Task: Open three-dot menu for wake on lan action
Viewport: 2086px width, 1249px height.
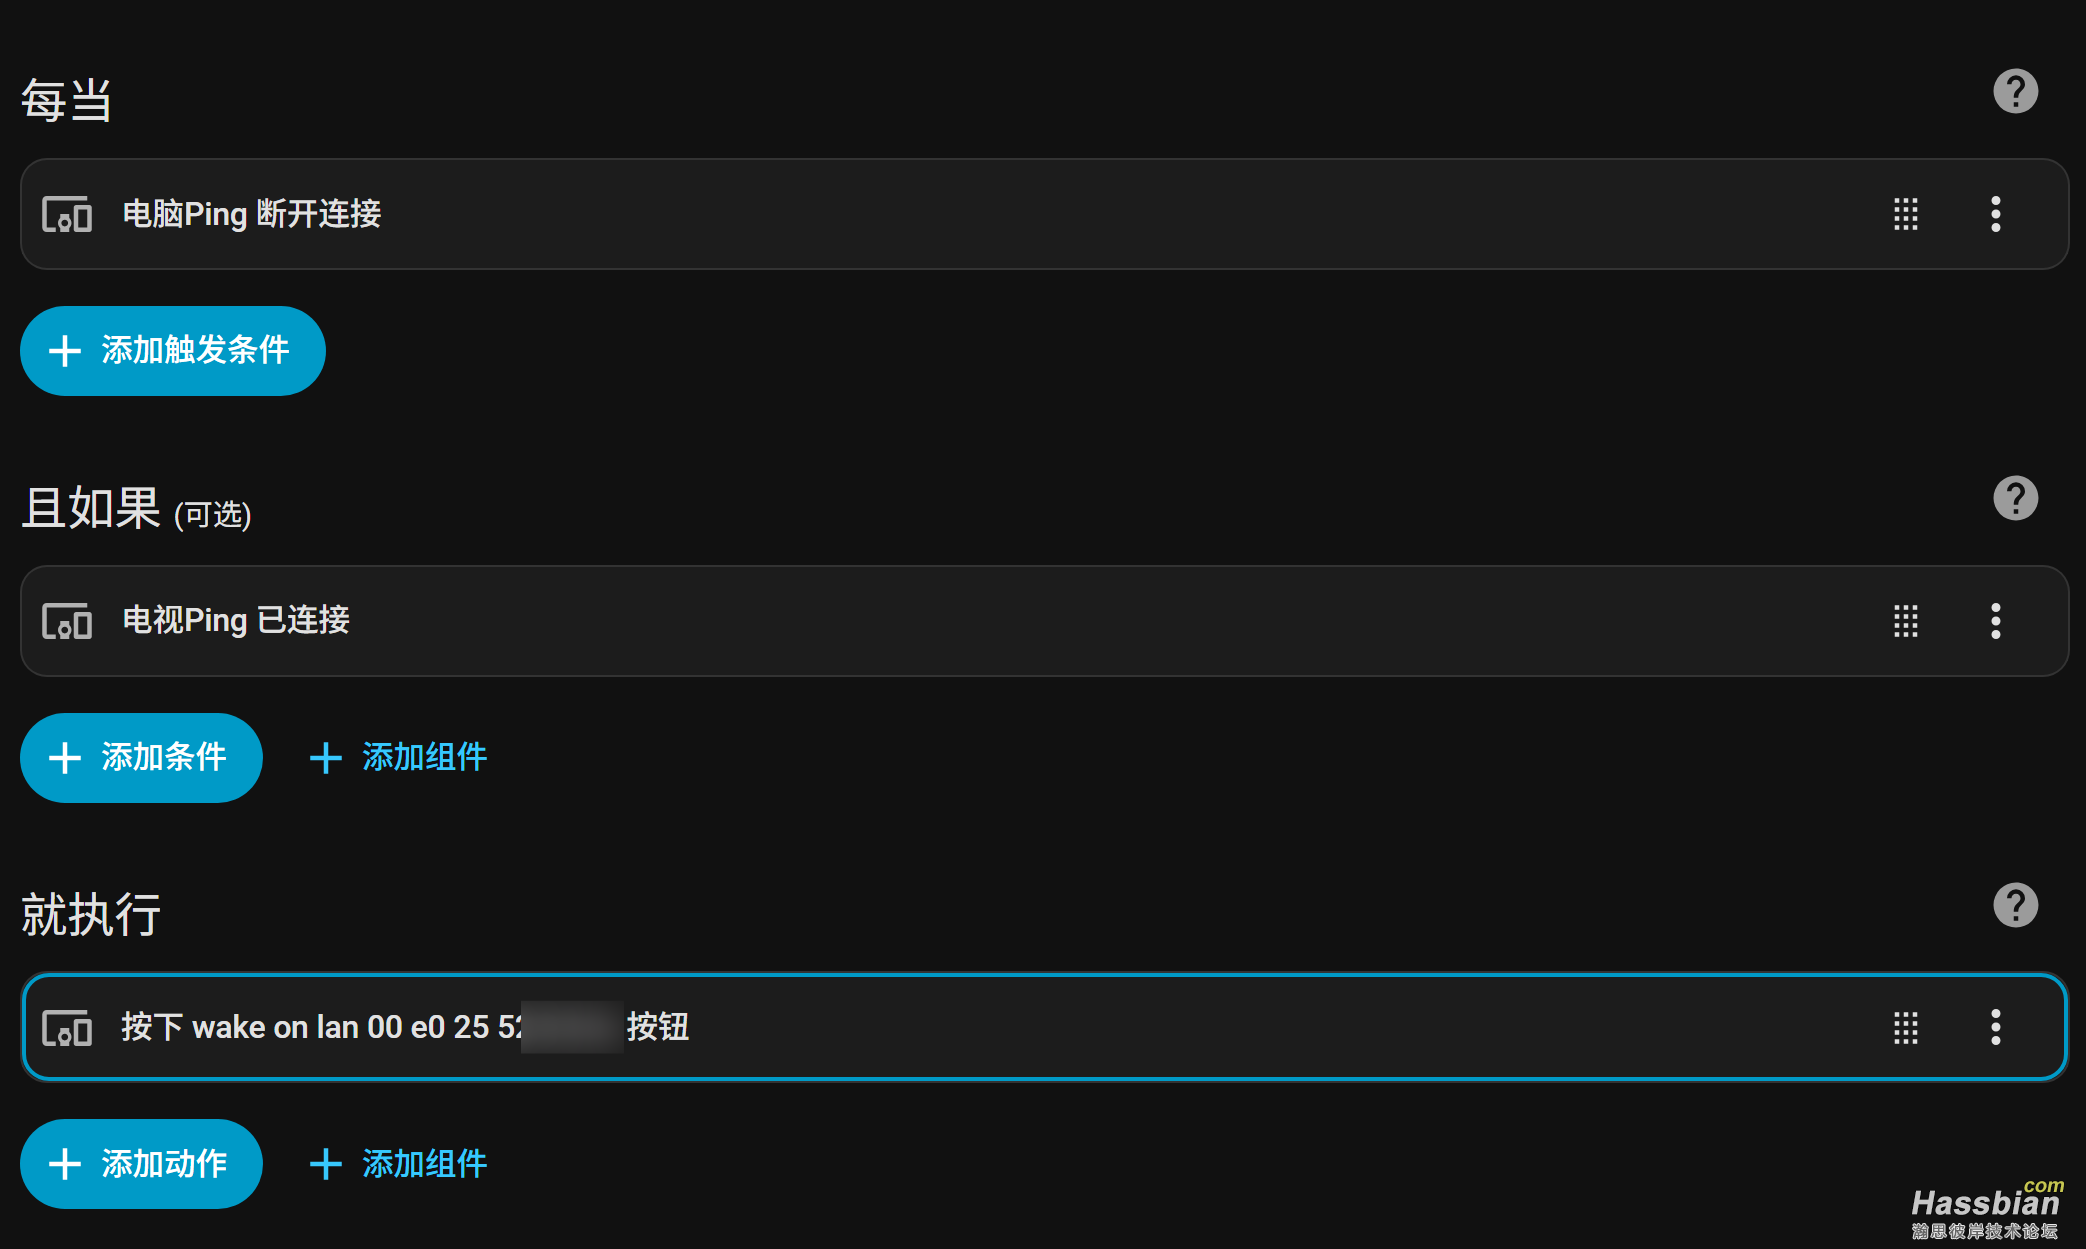Action: point(1995,1027)
